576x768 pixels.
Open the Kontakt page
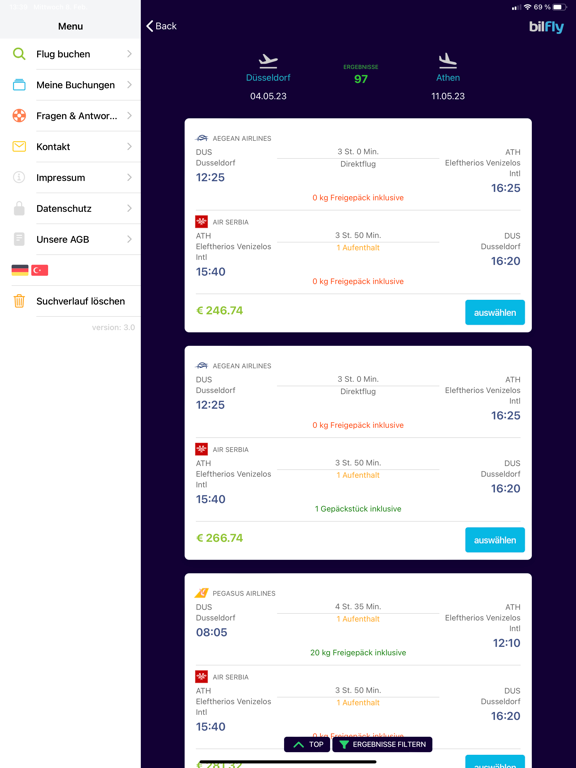(x=70, y=146)
